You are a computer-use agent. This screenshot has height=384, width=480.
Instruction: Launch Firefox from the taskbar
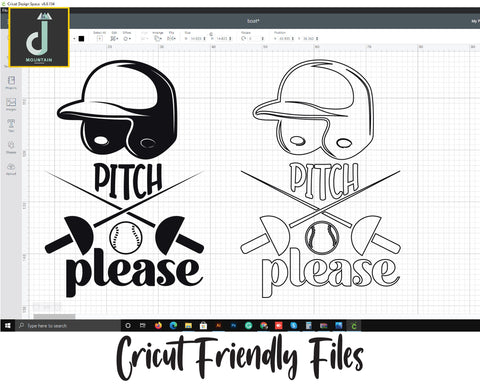pos(158,325)
